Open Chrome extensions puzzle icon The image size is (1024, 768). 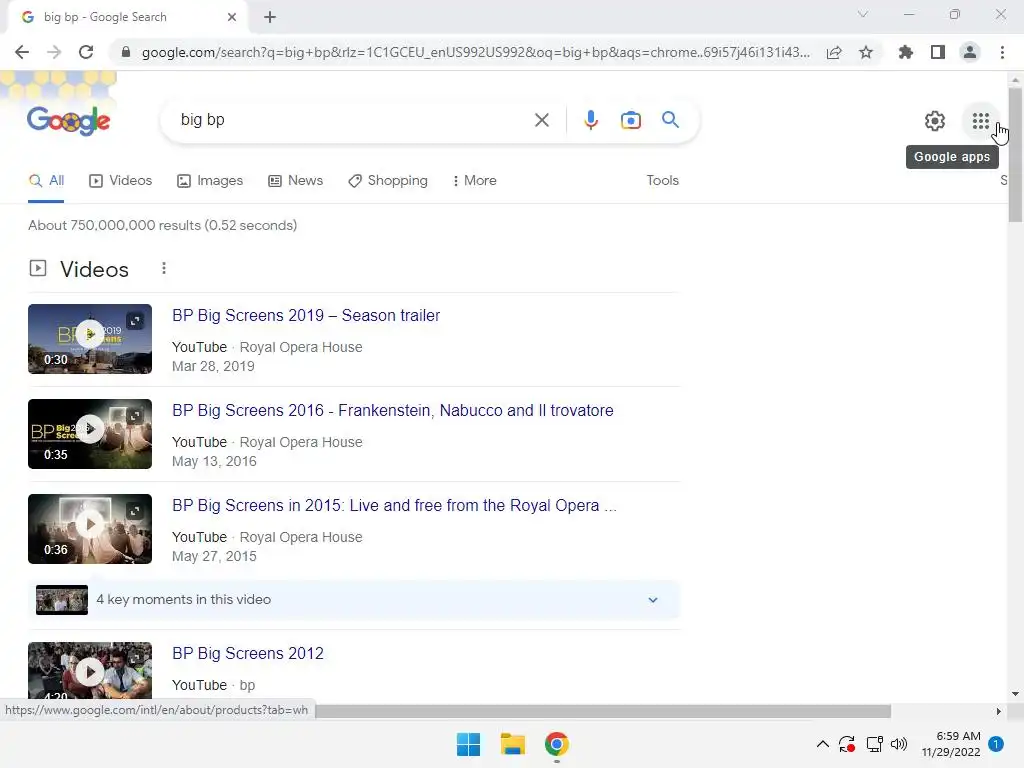(x=905, y=52)
